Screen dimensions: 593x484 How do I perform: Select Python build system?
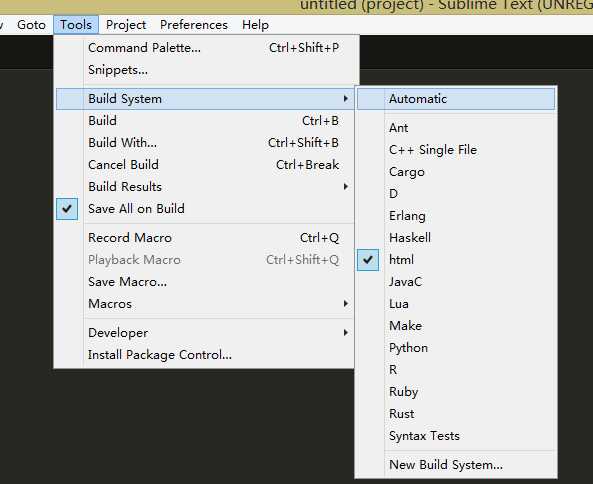pos(456,348)
